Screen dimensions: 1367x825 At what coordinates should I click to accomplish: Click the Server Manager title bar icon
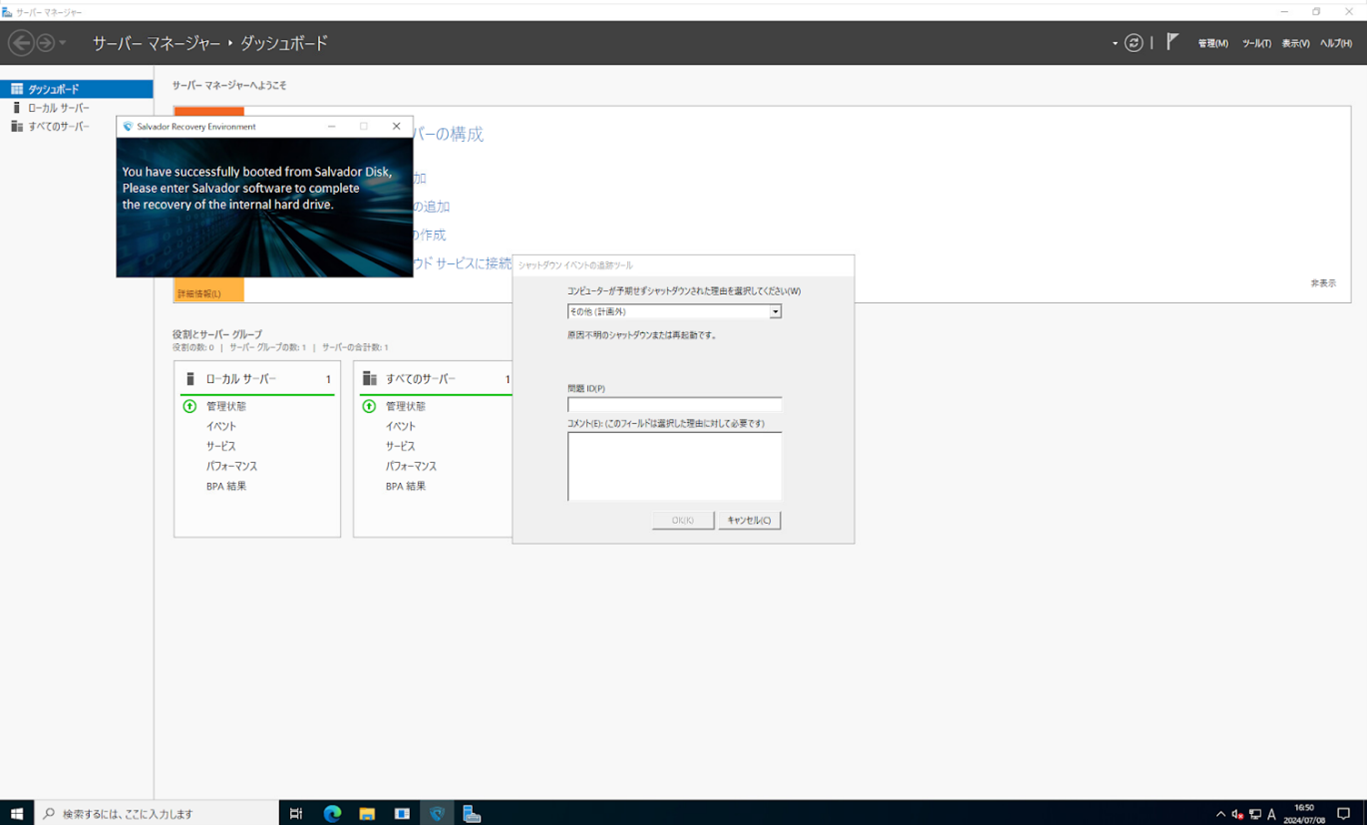click(x=7, y=11)
